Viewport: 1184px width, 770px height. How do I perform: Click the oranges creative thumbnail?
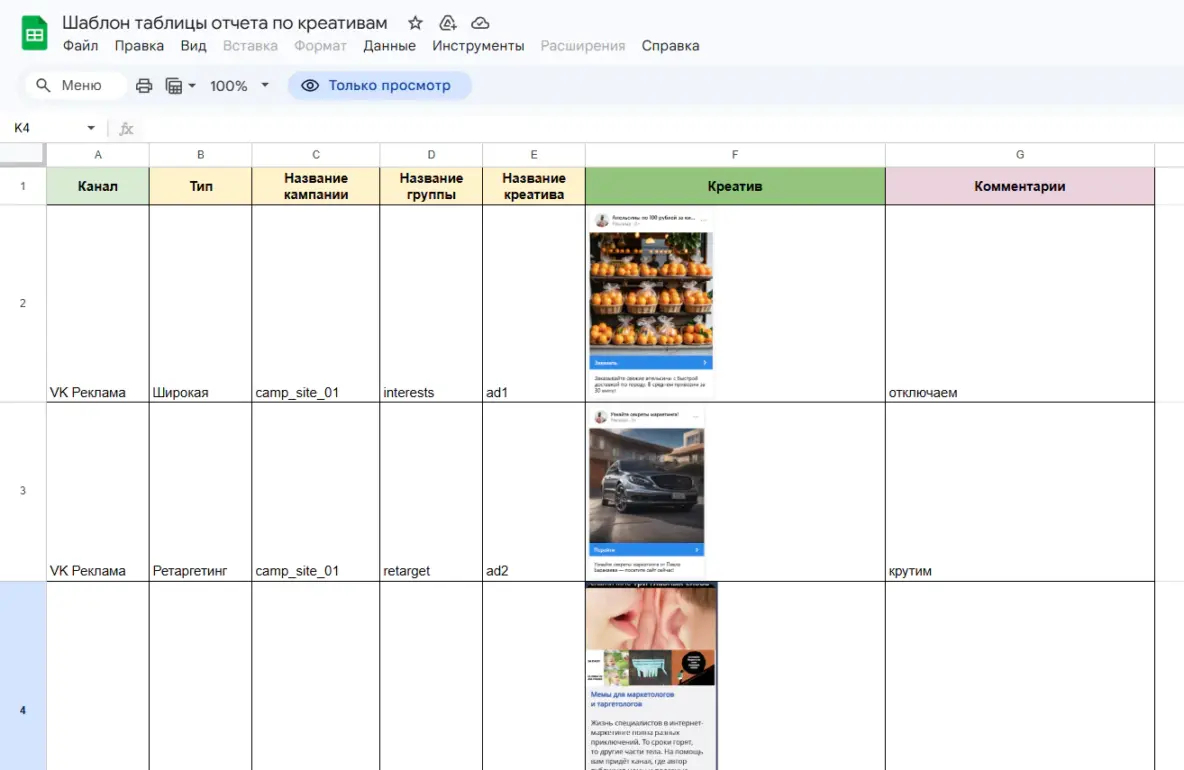(651, 303)
